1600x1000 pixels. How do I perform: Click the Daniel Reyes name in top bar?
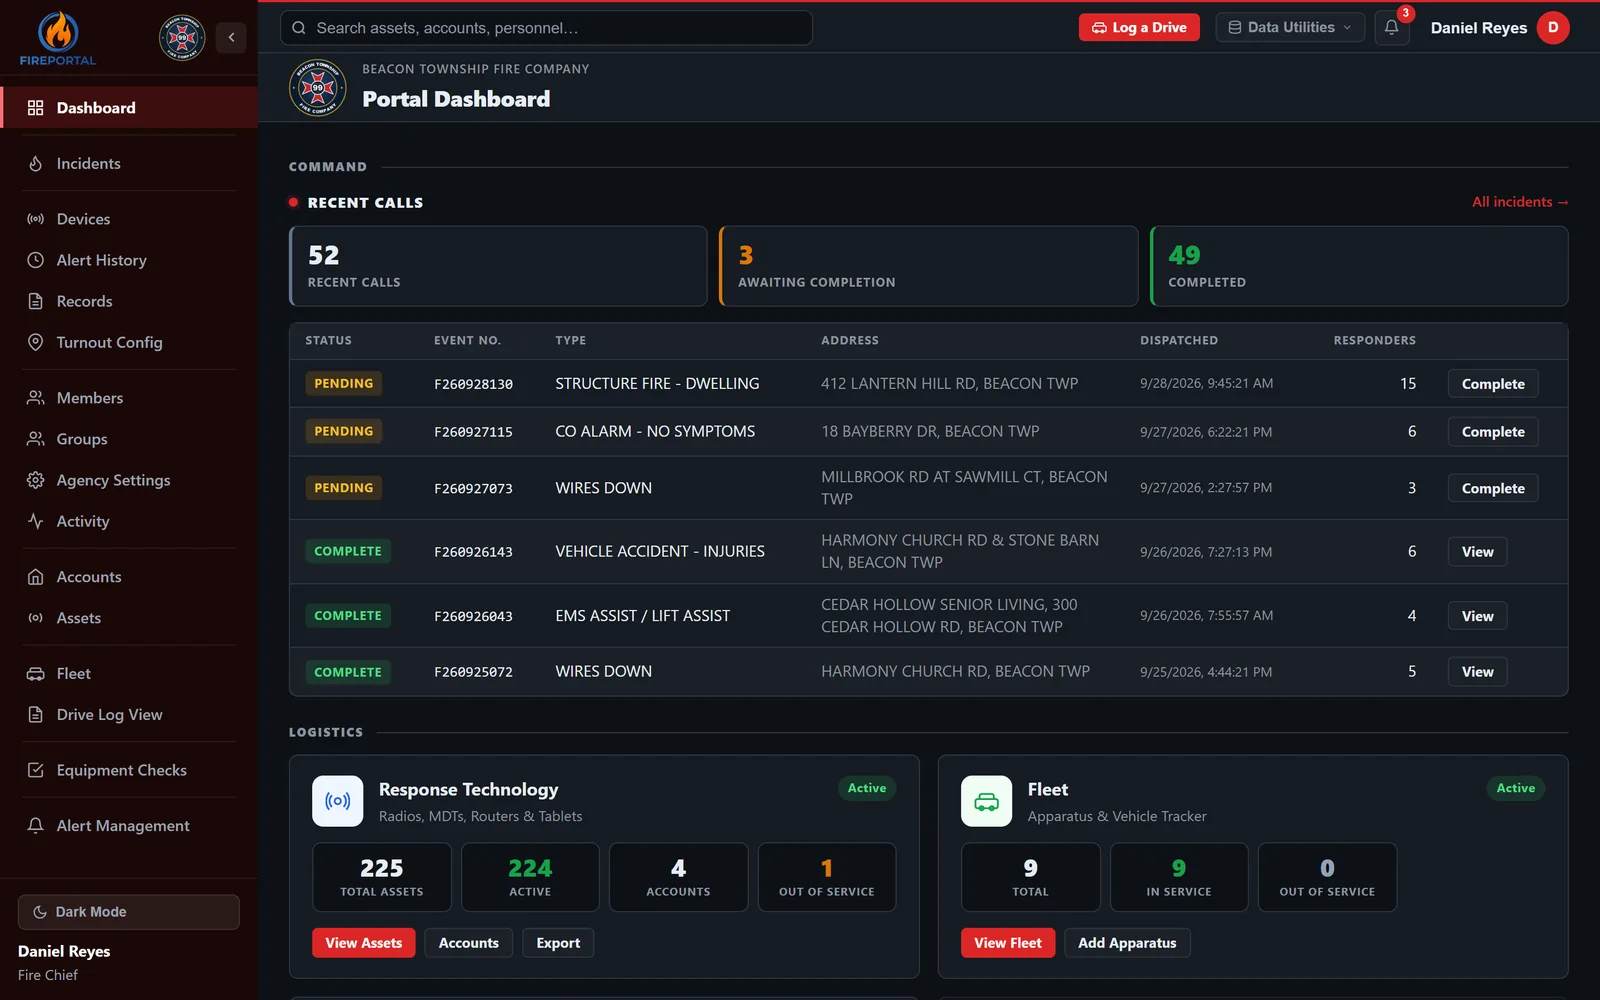1479,28
